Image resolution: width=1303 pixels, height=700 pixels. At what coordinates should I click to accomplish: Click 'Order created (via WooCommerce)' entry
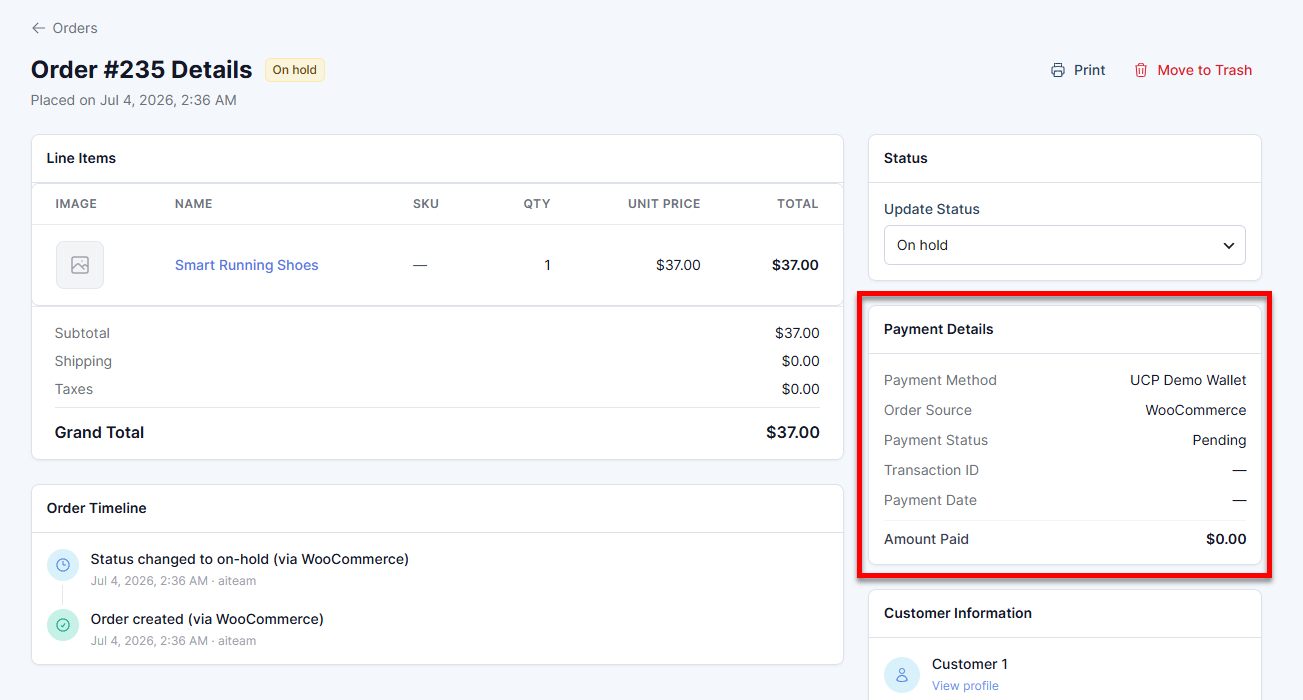pyautogui.click(x=207, y=619)
